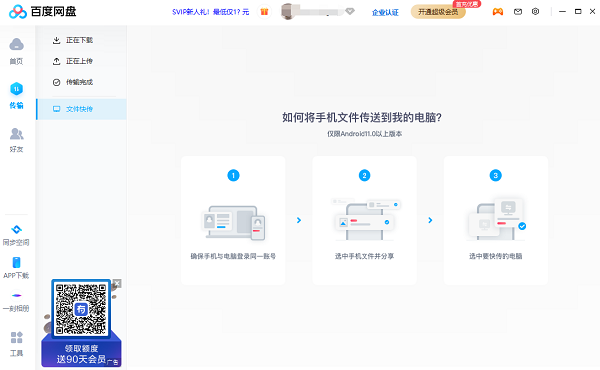This screenshot has height=370, width=600.
Task: Close the QR code advertisement
Action: [117, 284]
